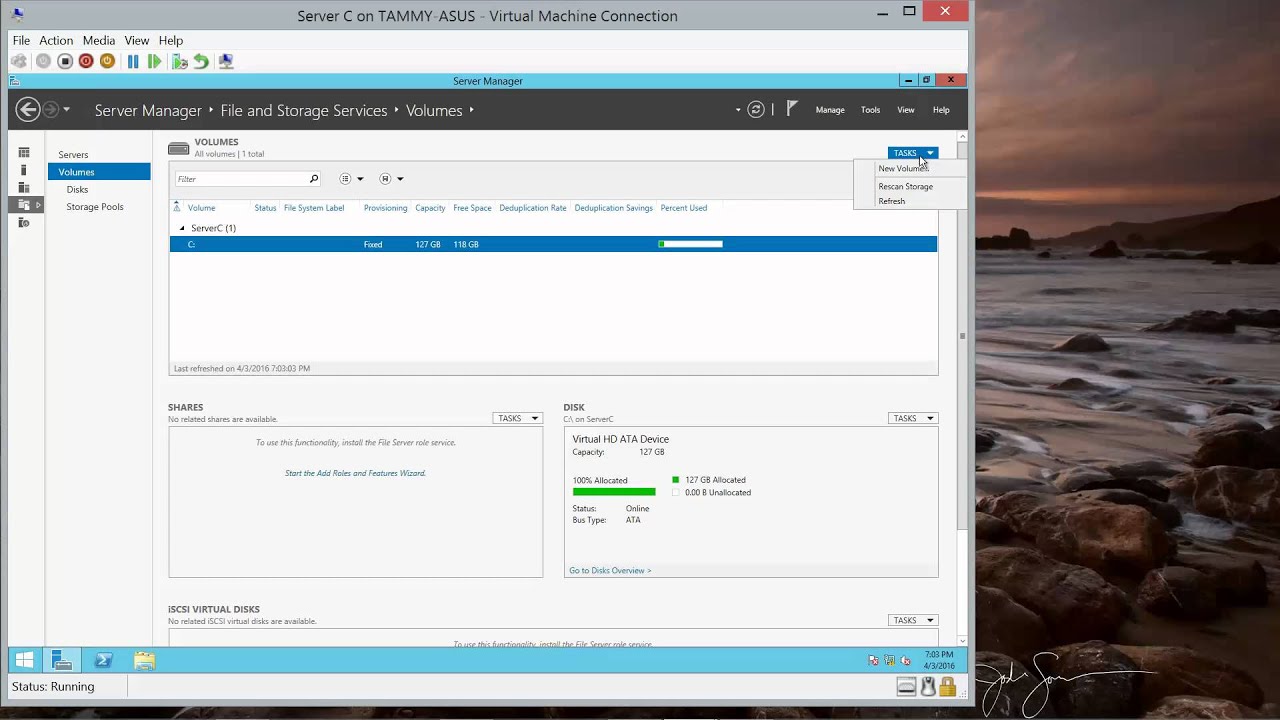
Task: Open dropdown arrow left of refresh icon
Action: coord(738,110)
